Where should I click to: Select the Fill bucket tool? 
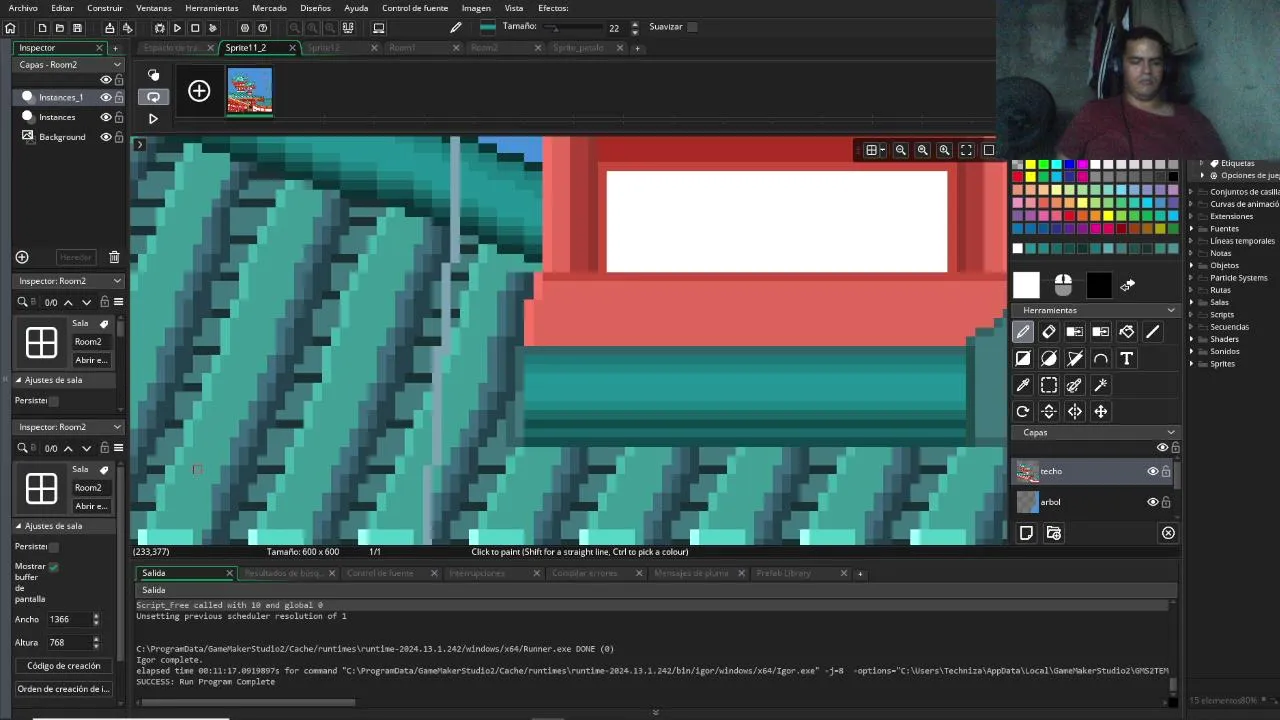1126,332
